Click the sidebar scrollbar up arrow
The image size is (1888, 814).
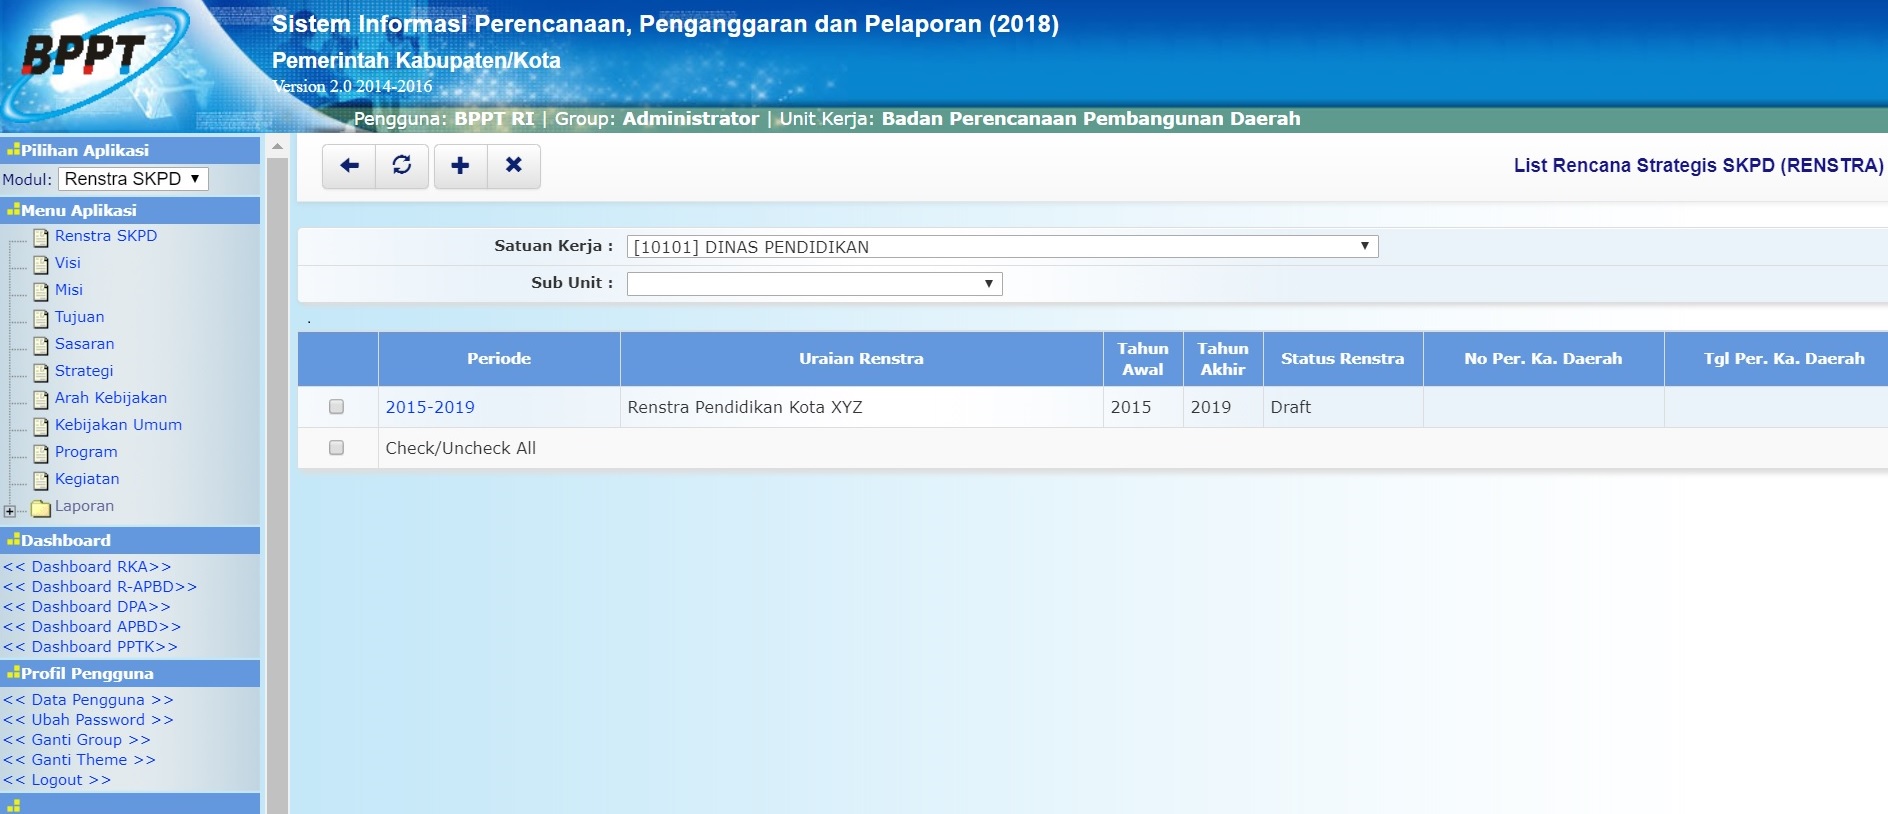277,147
